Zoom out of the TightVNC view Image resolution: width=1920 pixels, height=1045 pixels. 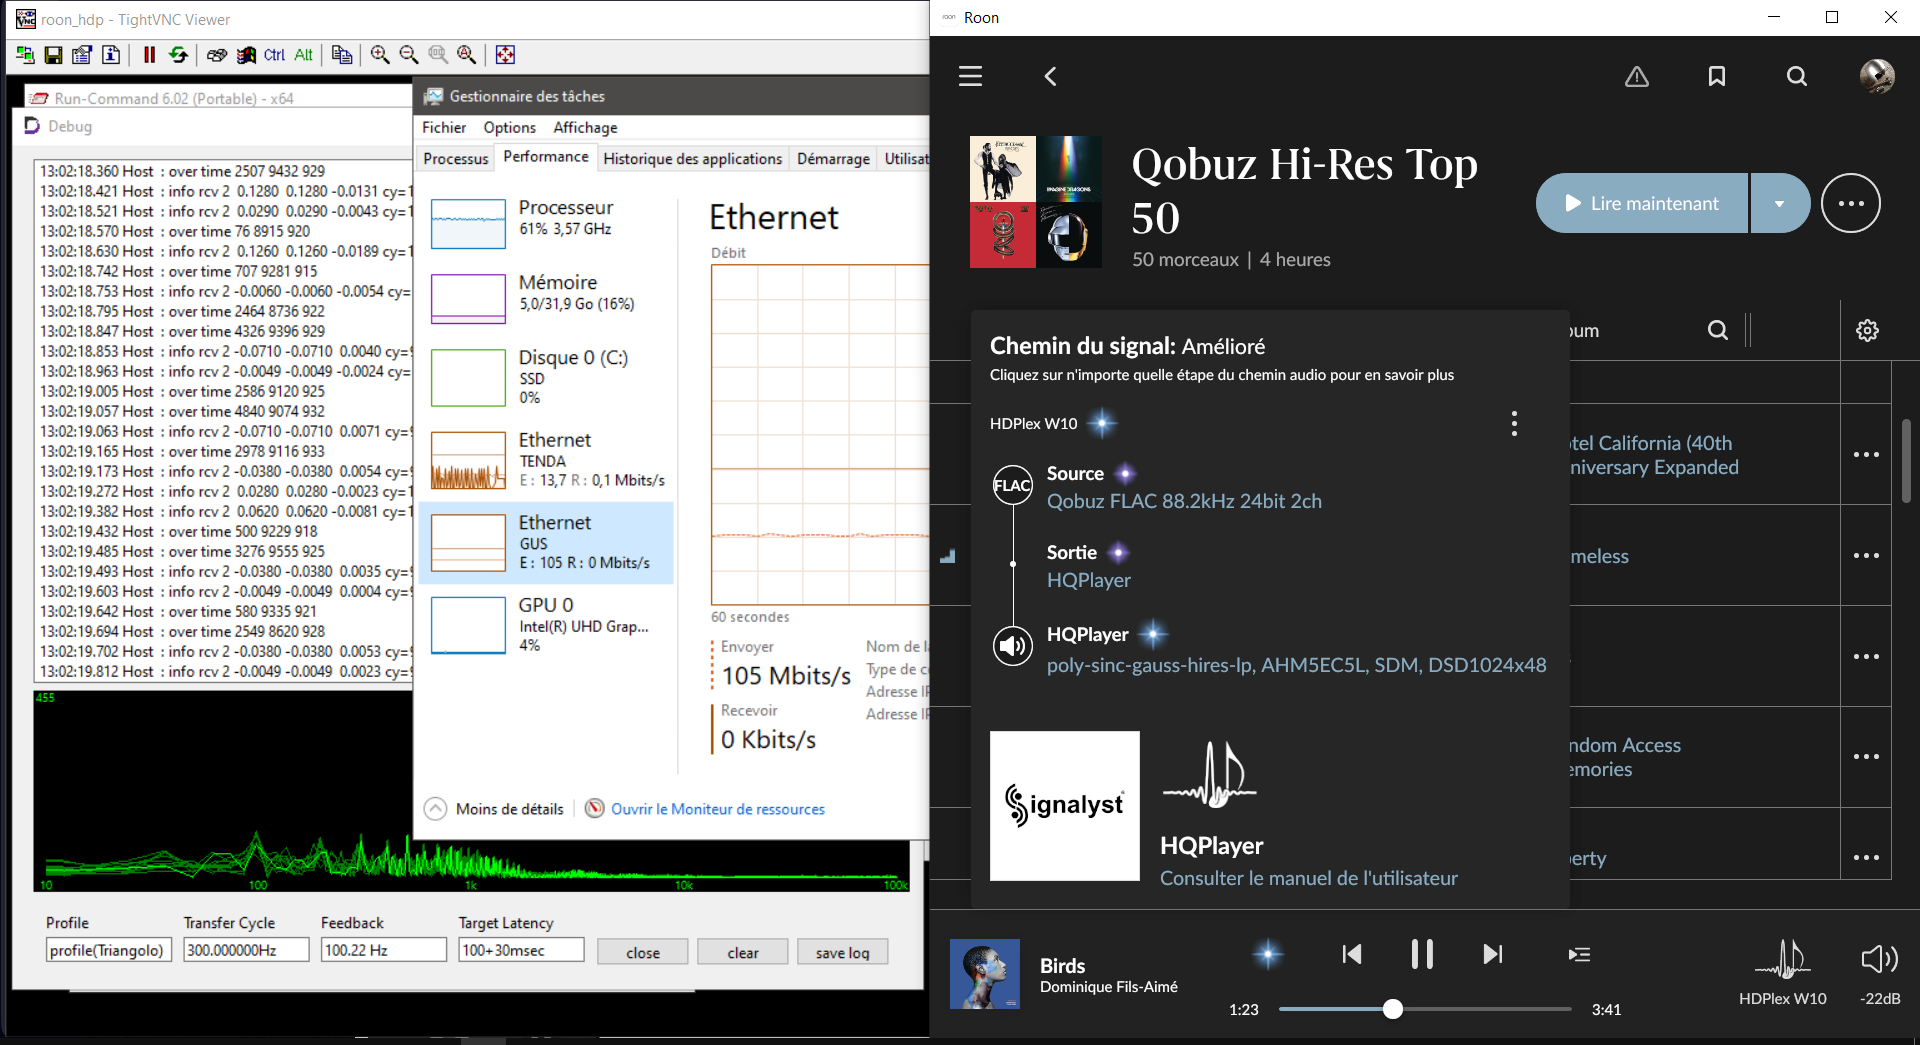[409, 55]
